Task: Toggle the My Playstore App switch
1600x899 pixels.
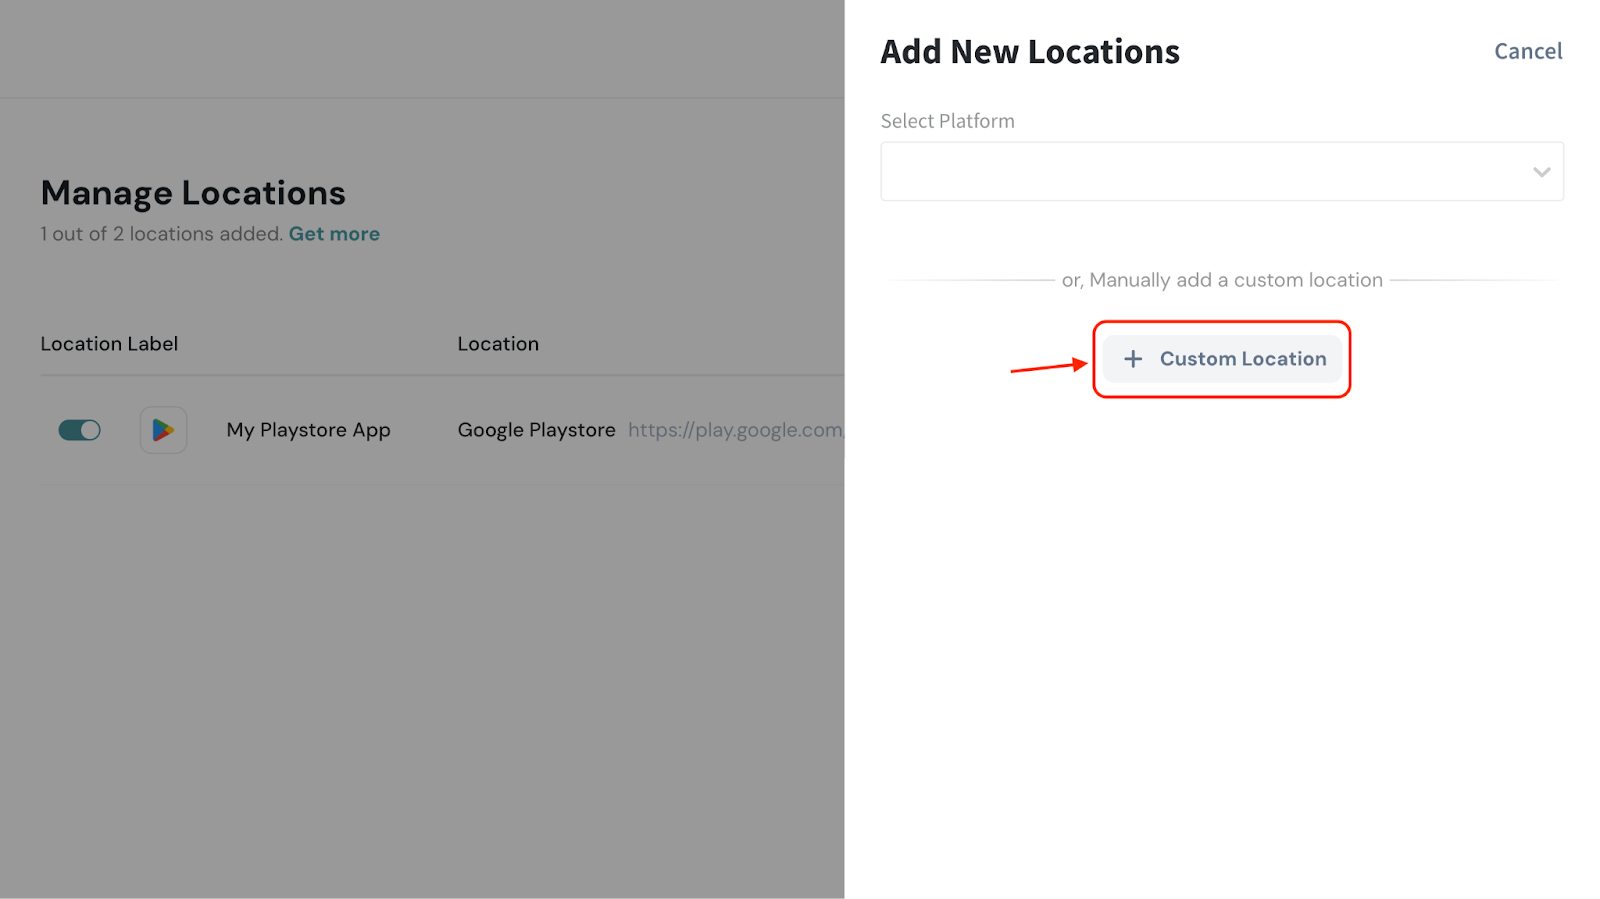Action: [80, 430]
